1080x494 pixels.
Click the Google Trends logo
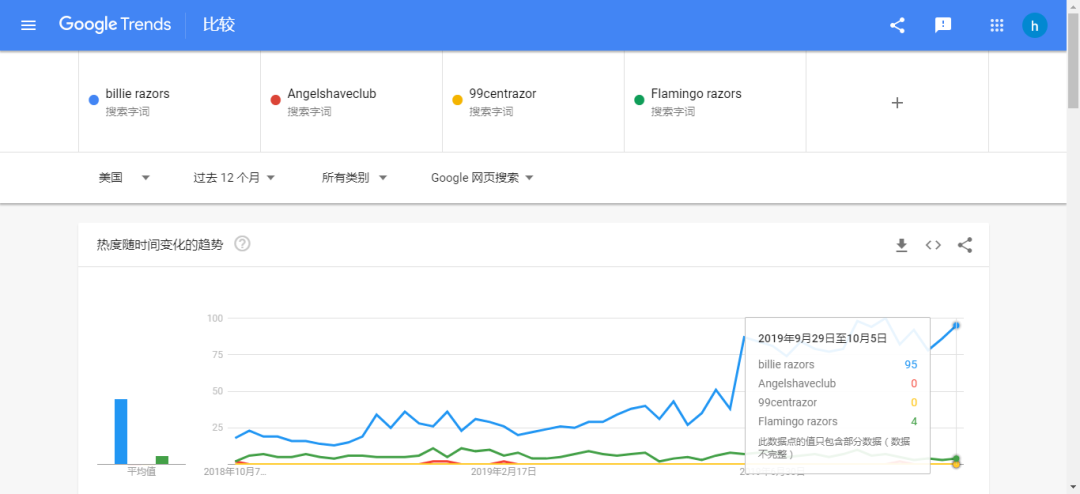pyautogui.click(x=115, y=25)
